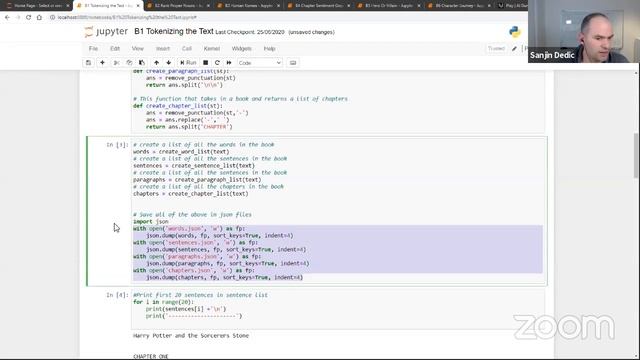Click the view site information icon in address bar
Image resolution: width=640 pixels, height=360 pixels.
pos(52,18)
